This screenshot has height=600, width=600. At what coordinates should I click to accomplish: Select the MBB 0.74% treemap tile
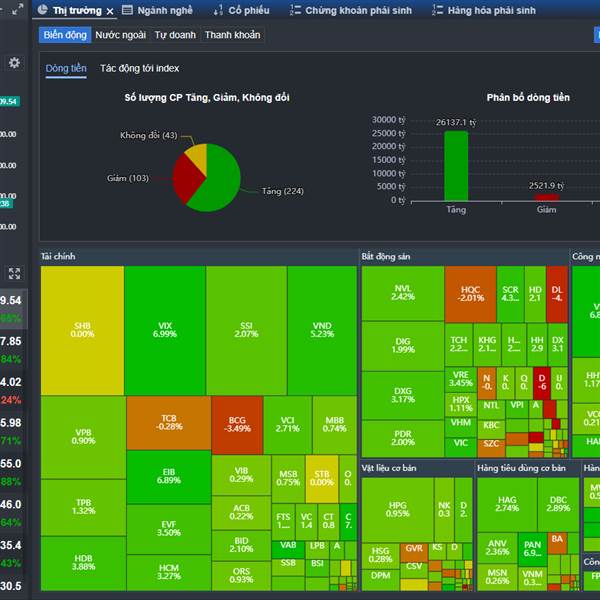pos(334,425)
